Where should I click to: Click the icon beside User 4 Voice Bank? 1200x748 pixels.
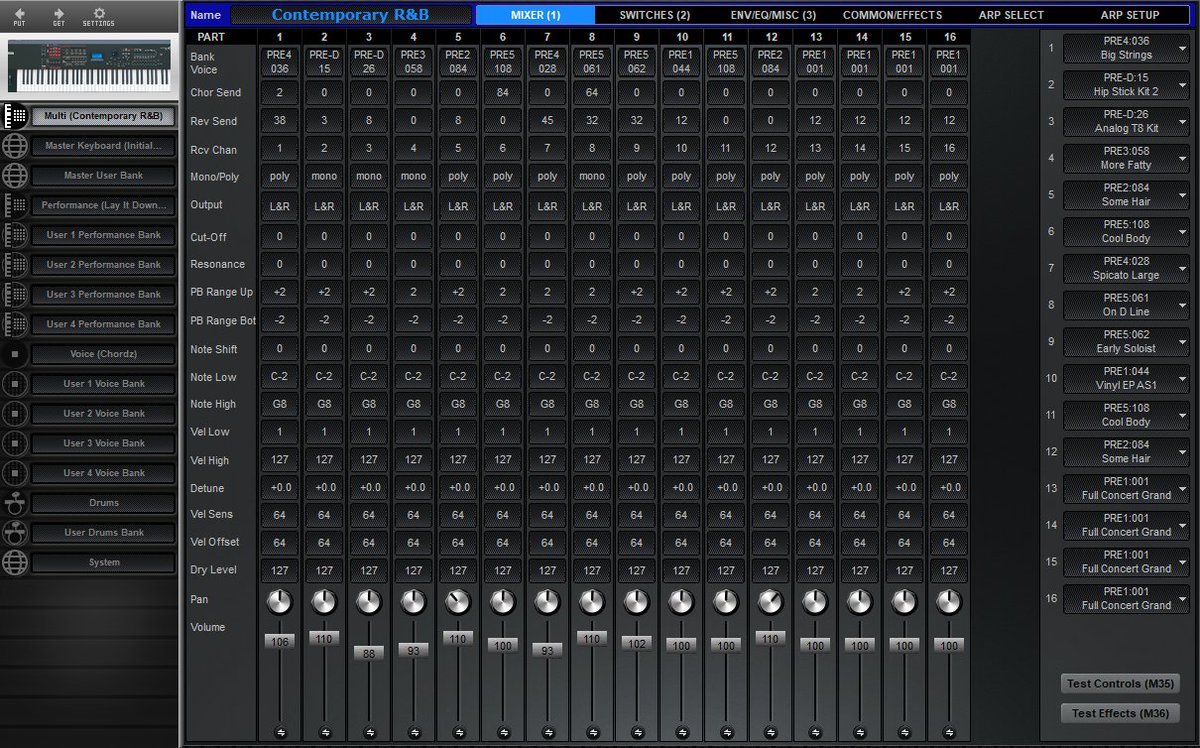pos(15,473)
